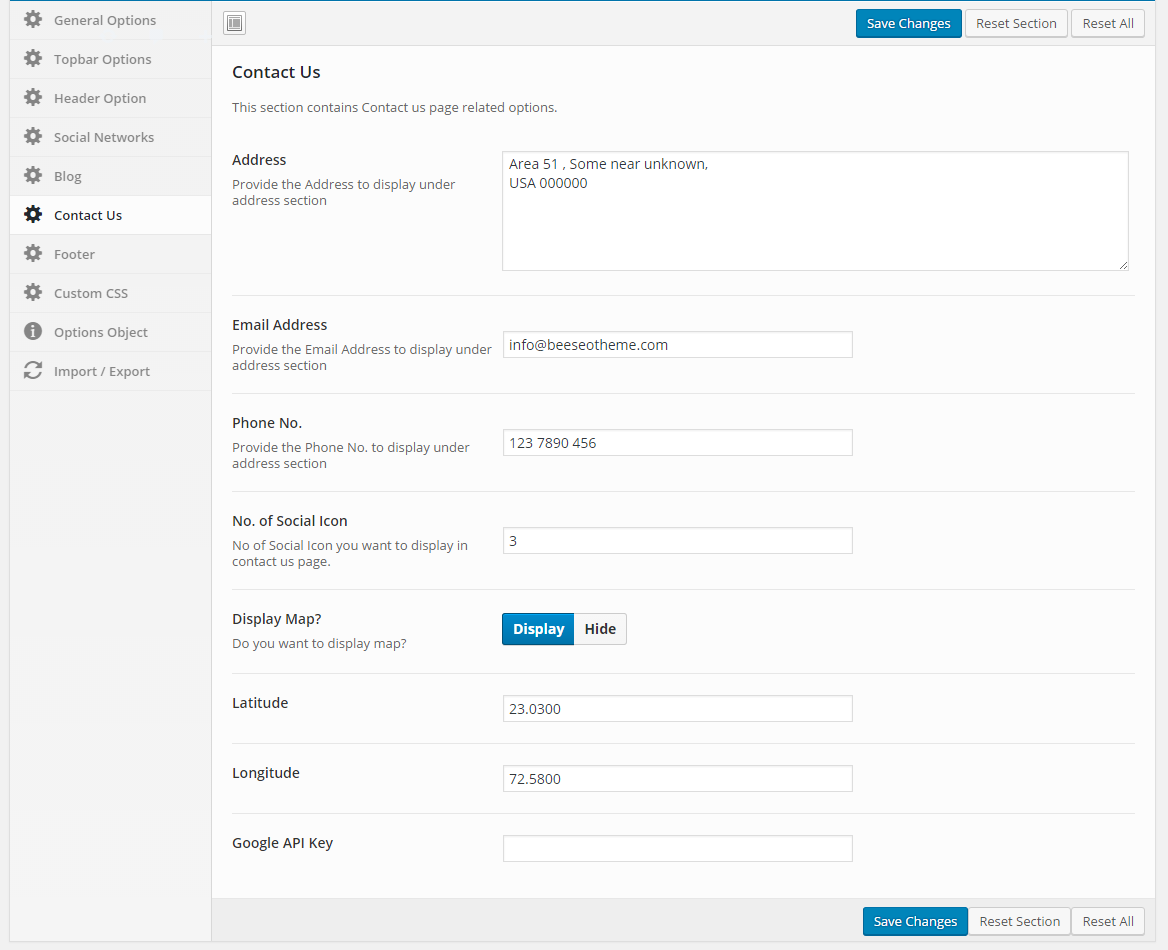Open the Blog settings section

[68, 176]
